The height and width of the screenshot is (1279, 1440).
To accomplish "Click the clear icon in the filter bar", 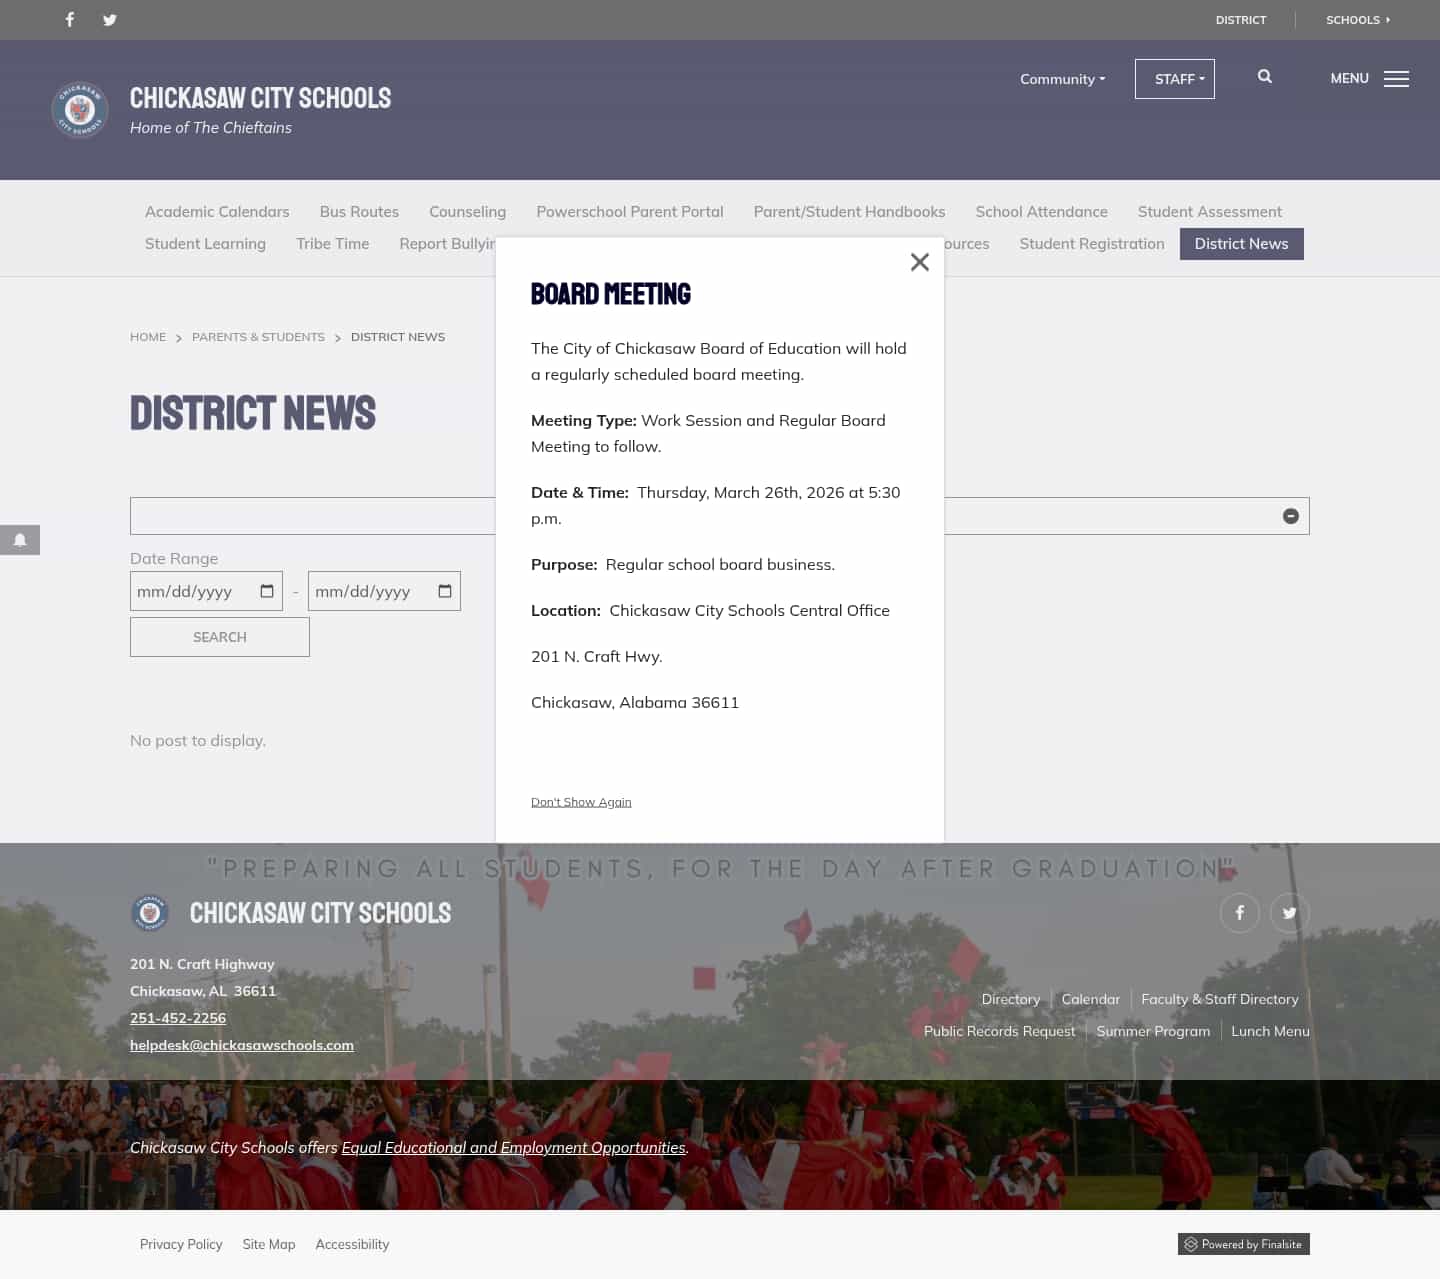I will 1291,516.
